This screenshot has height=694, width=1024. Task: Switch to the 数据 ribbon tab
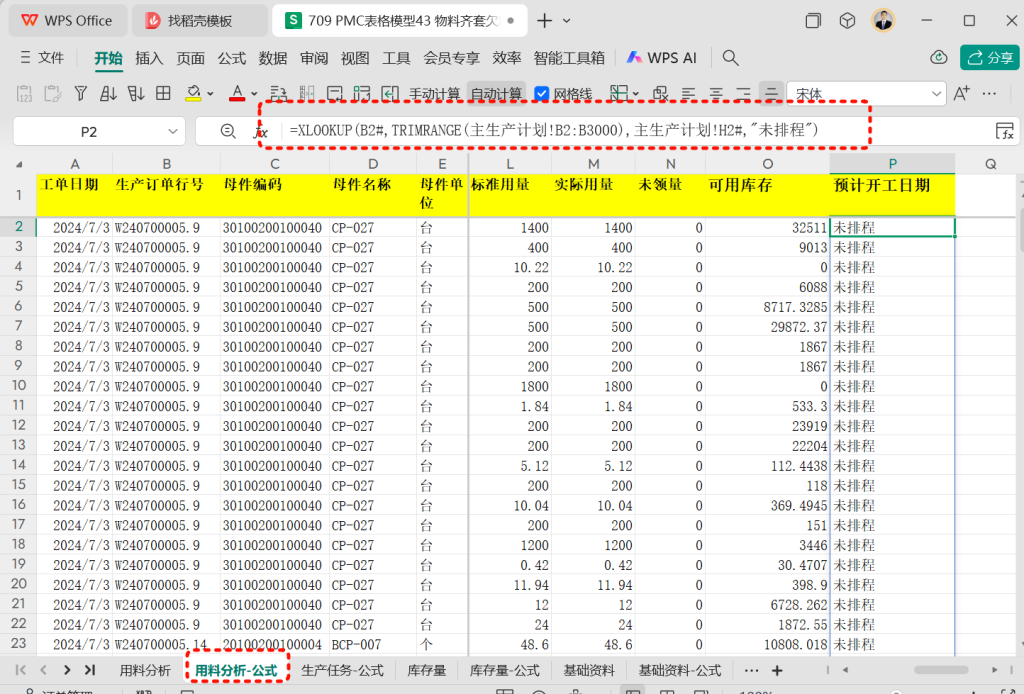click(273, 58)
